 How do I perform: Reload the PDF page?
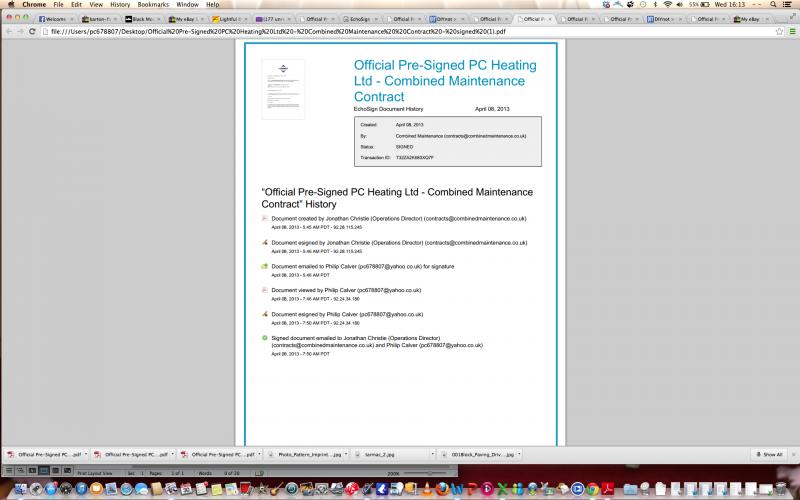coord(32,31)
